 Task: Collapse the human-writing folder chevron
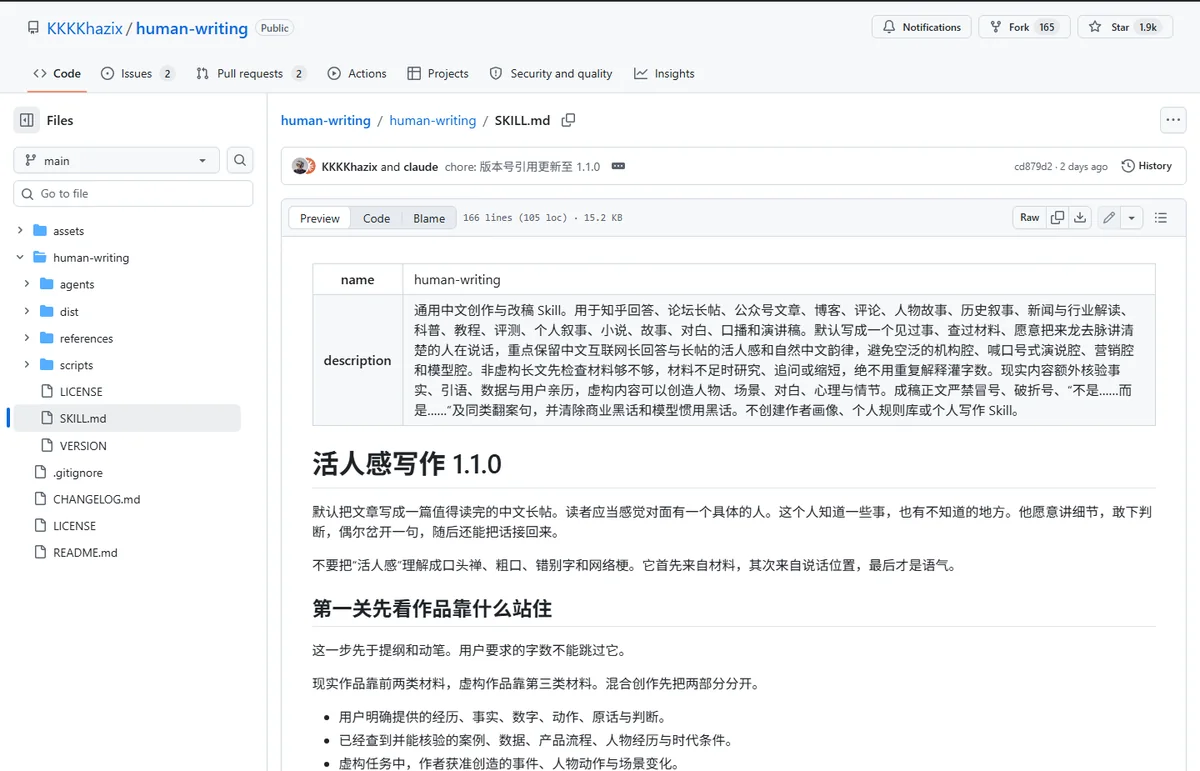(20, 258)
